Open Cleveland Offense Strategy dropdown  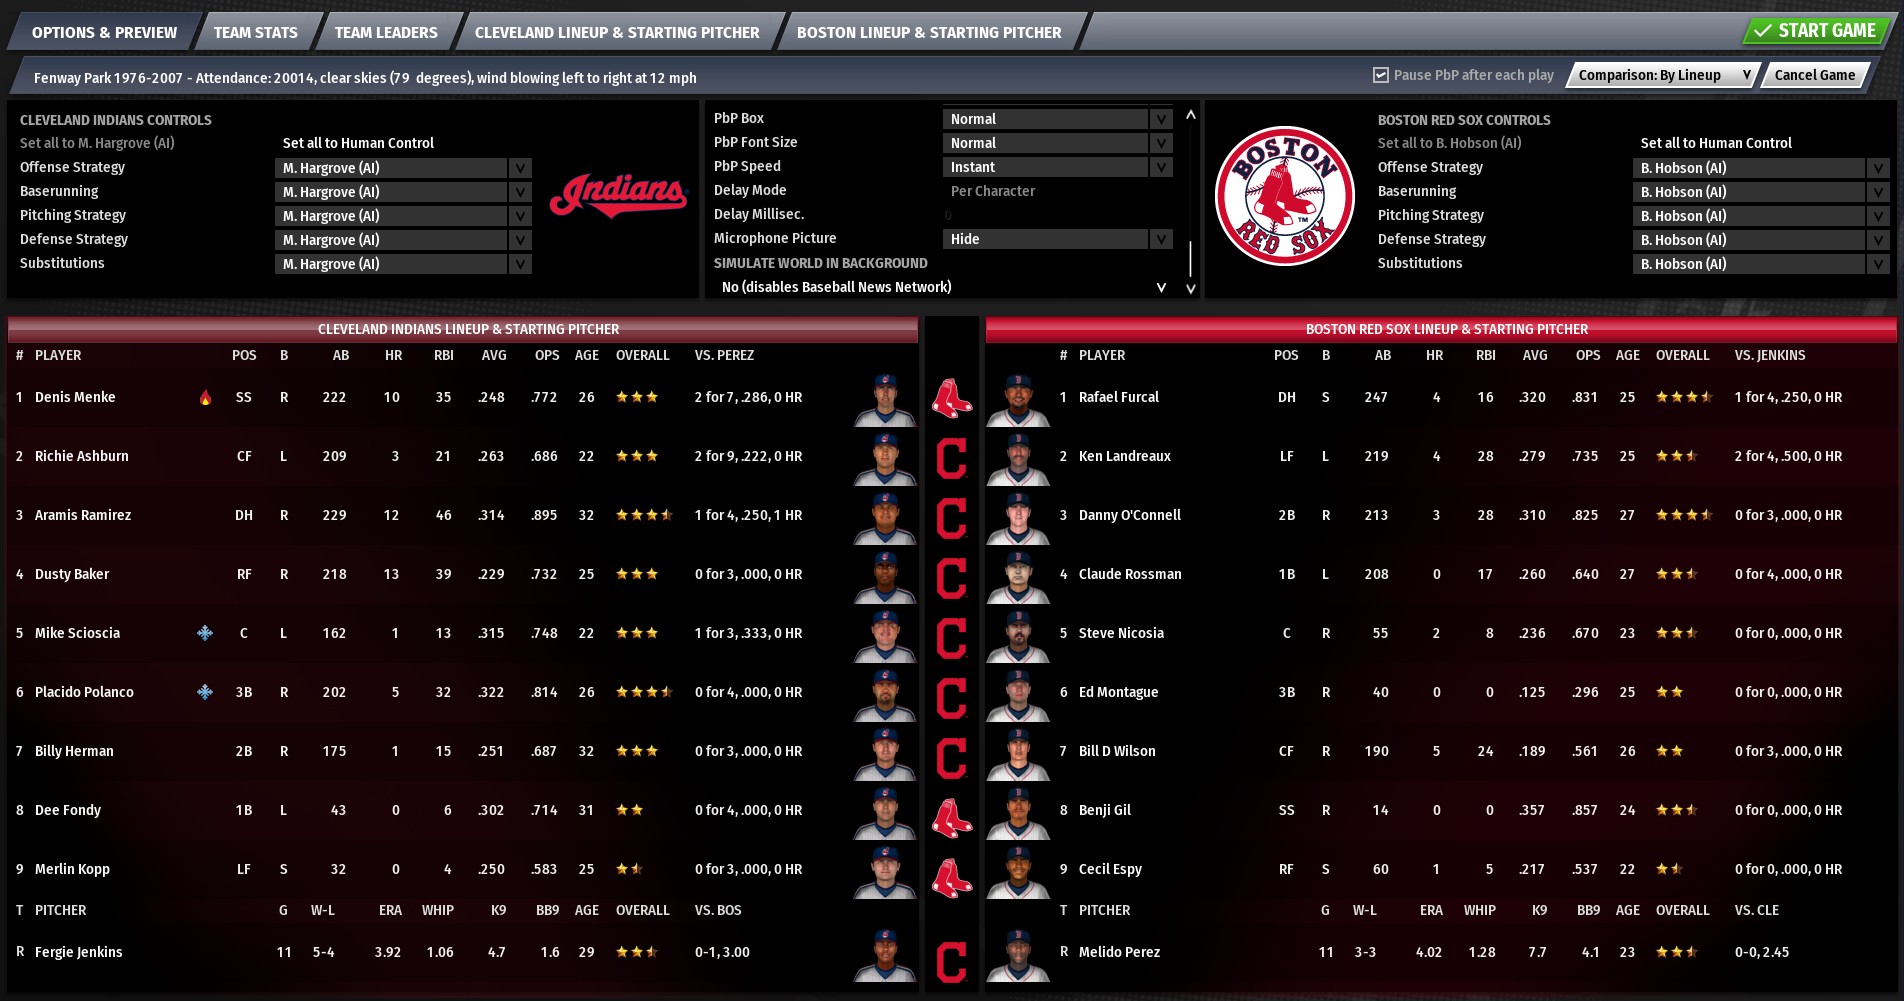[403, 168]
